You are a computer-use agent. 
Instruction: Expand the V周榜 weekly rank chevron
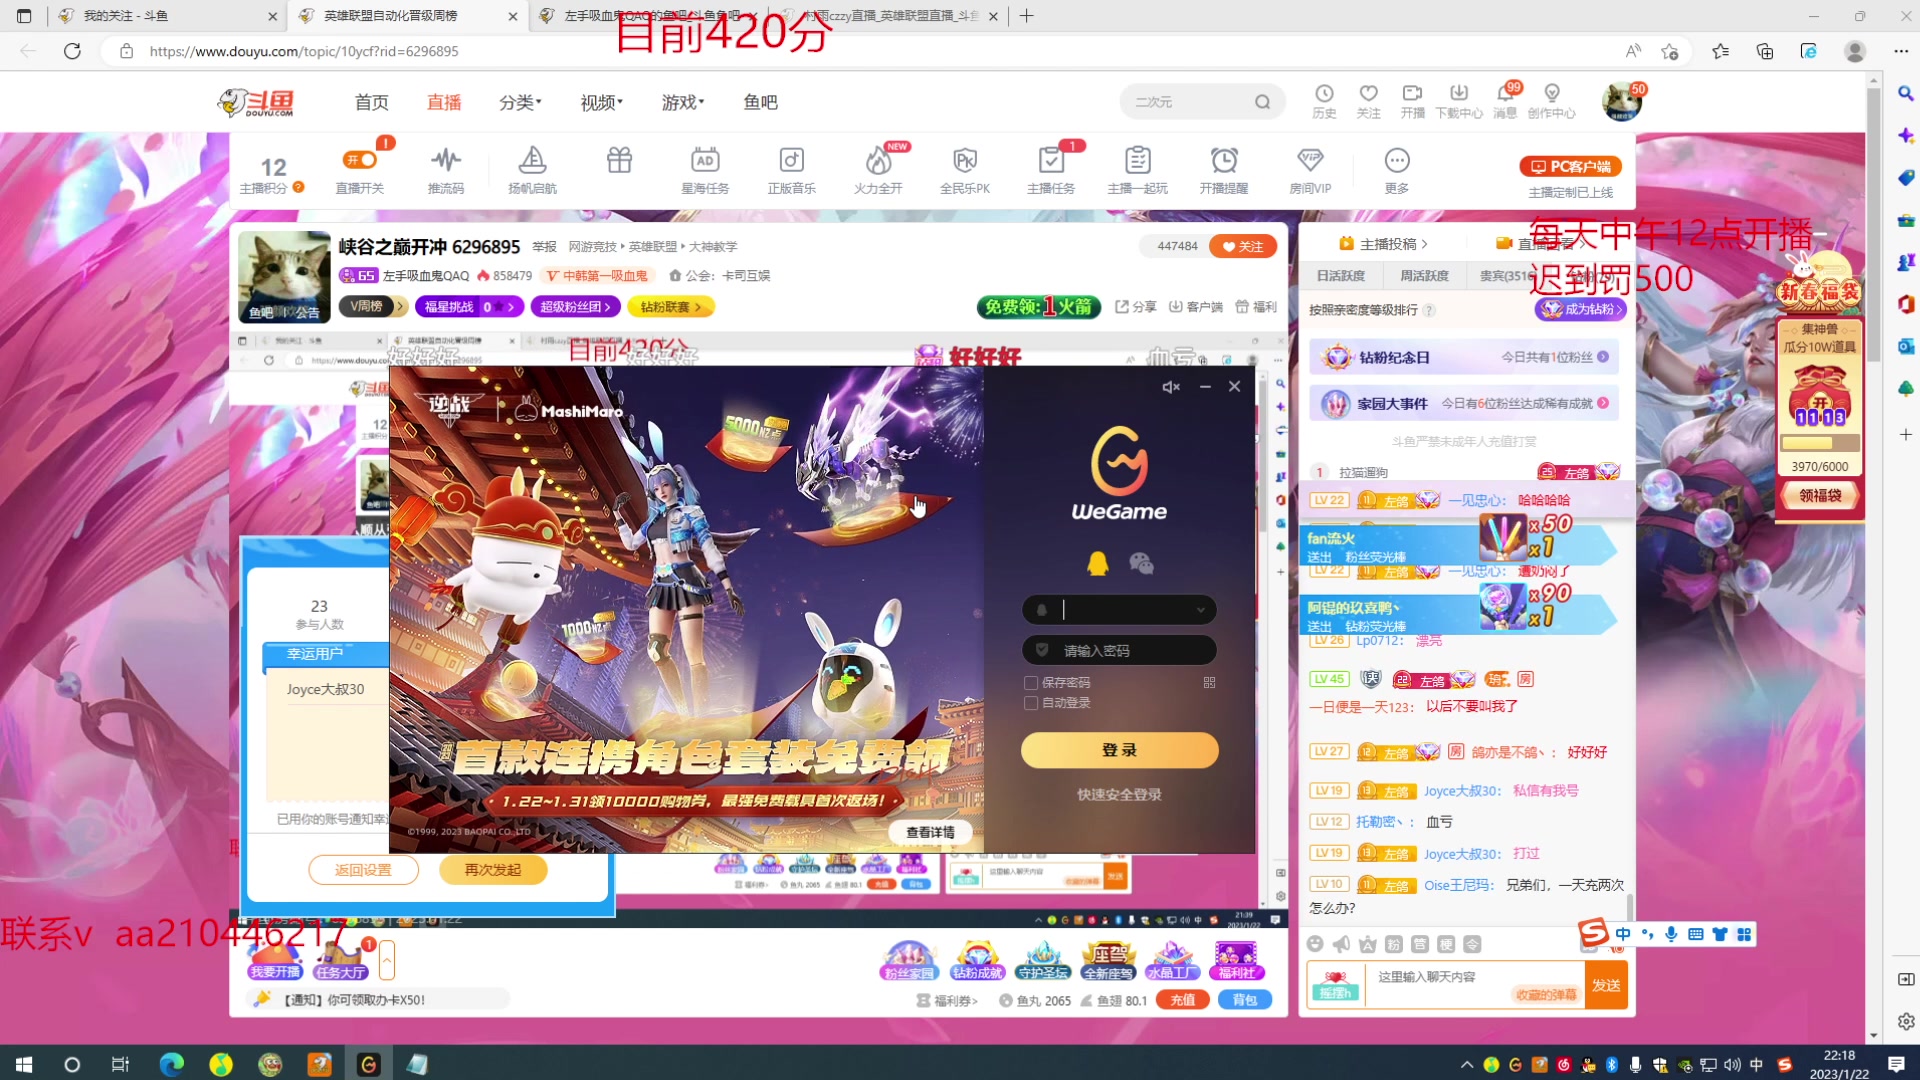tap(400, 306)
